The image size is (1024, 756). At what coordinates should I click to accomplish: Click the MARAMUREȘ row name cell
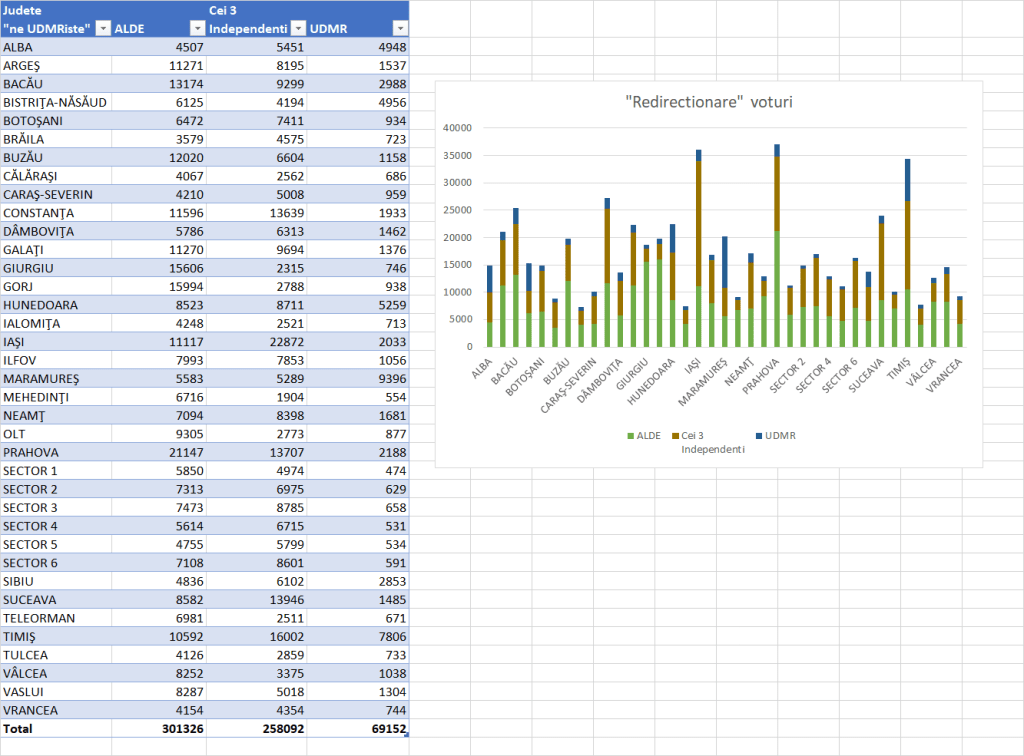[x=55, y=379]
